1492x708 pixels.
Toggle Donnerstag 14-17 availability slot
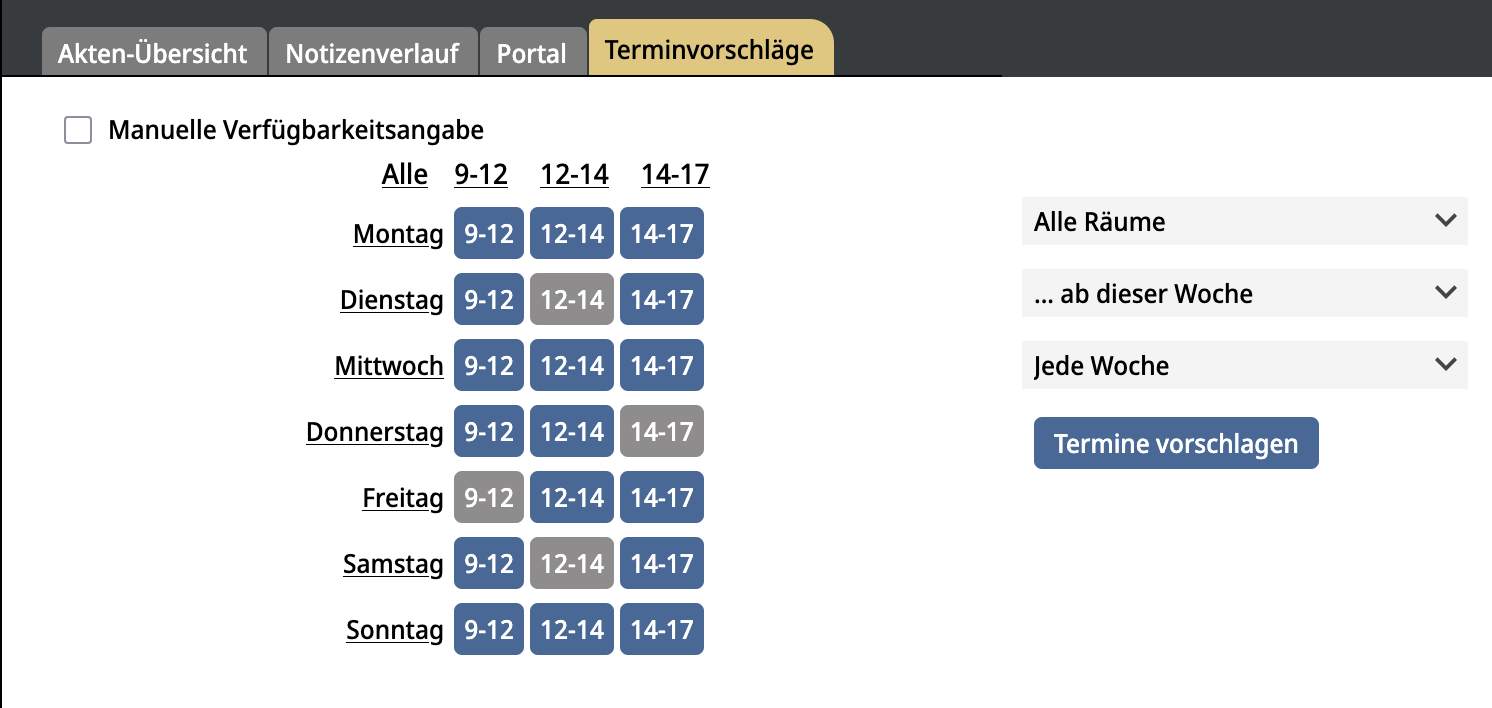point(661,432)
